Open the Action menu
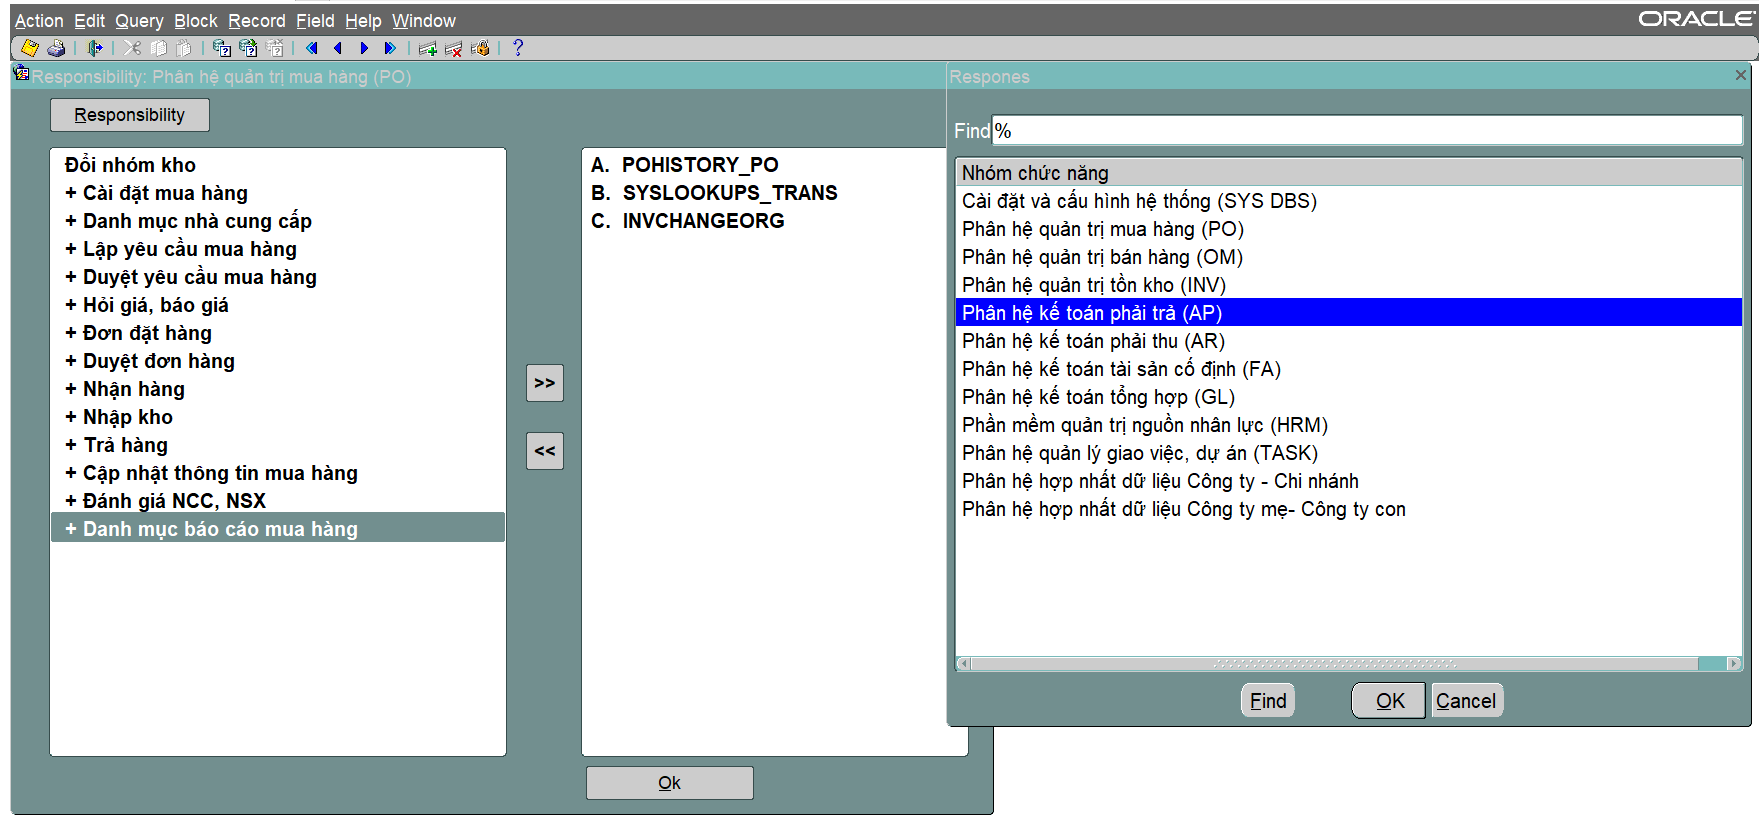Viewport: 1759px width, 819px height. tap(39, 21)
